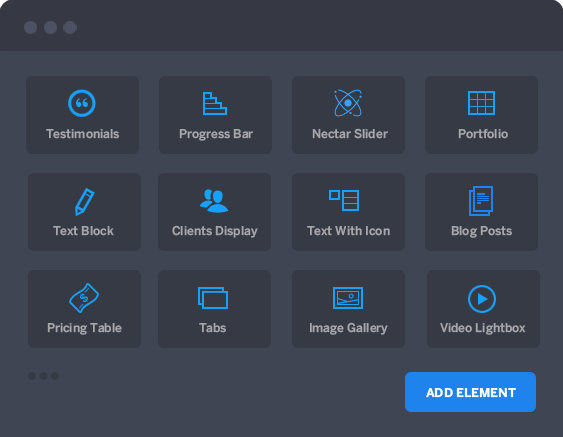Click the last pagination dot at bottom left

55,376
